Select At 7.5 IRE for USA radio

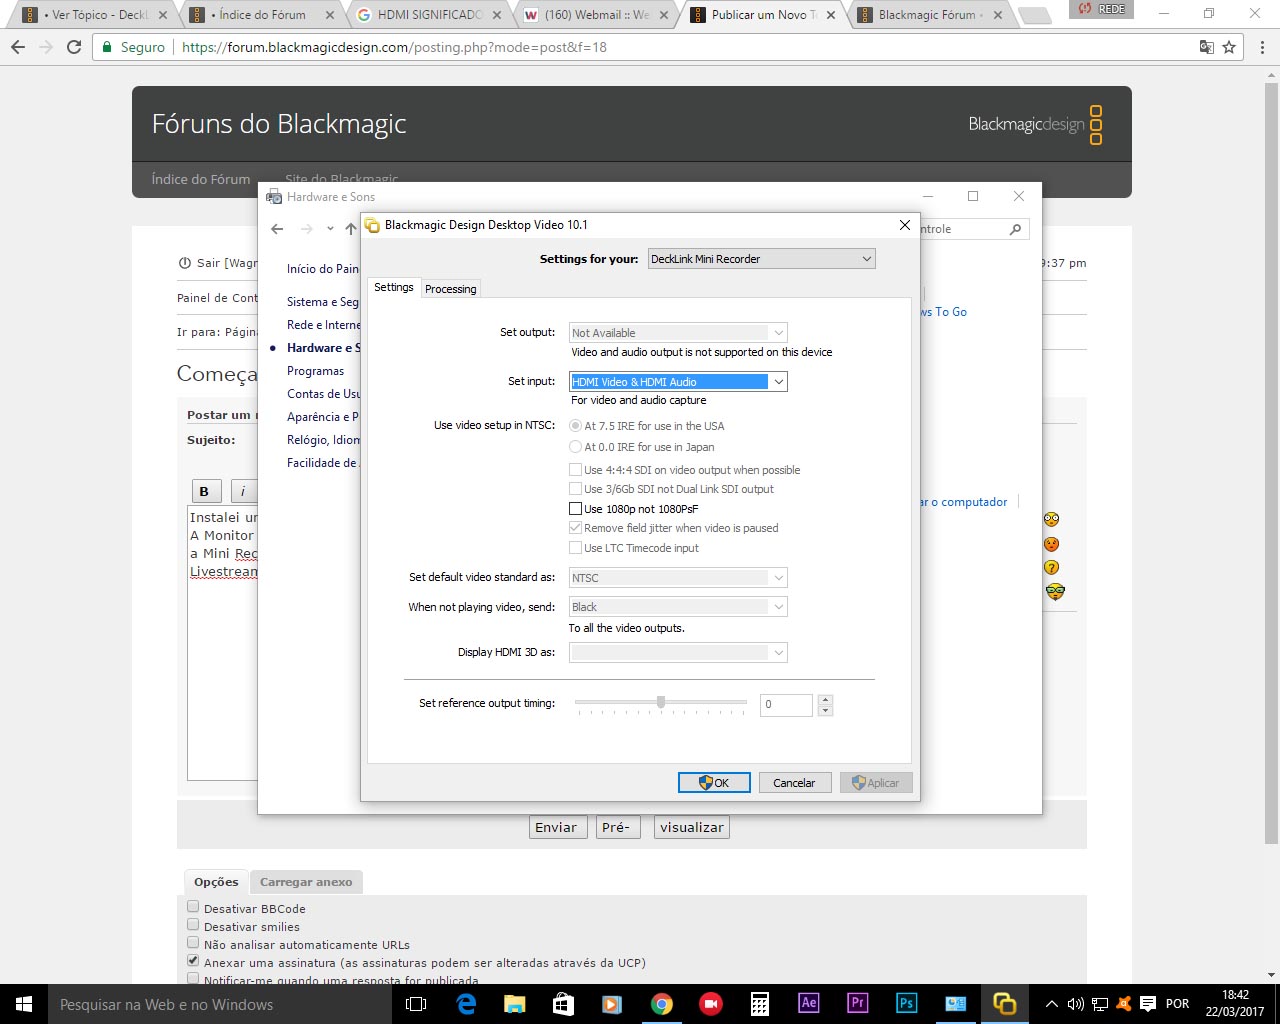point(575,426)
